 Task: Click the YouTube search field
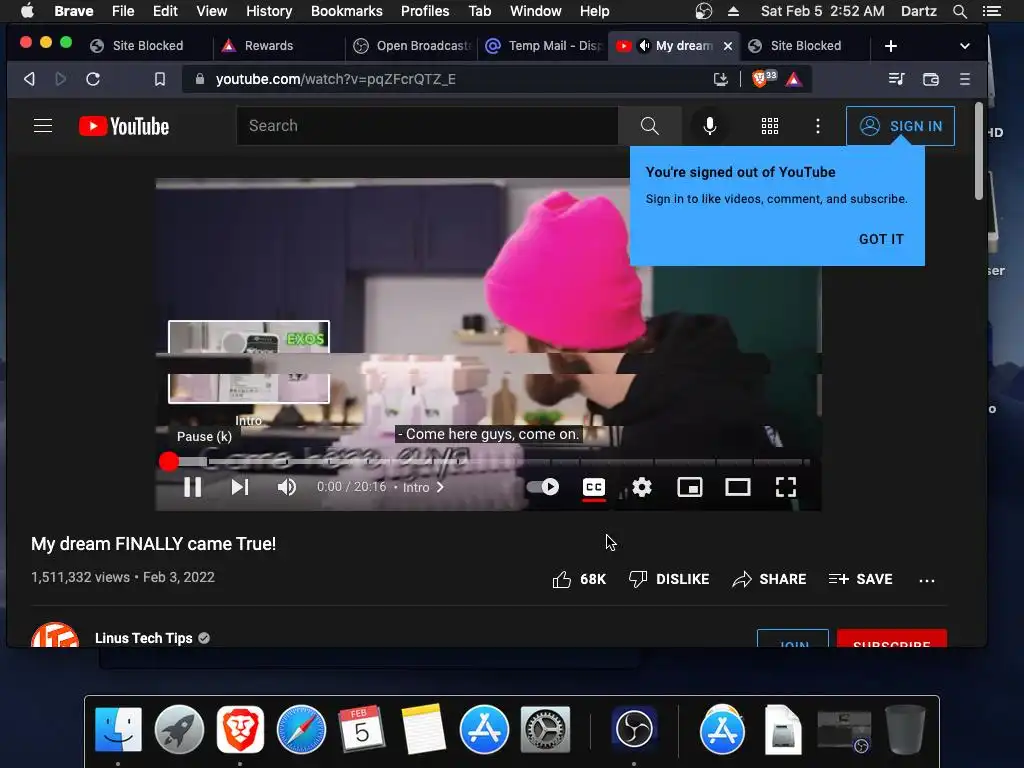[427, 125]
